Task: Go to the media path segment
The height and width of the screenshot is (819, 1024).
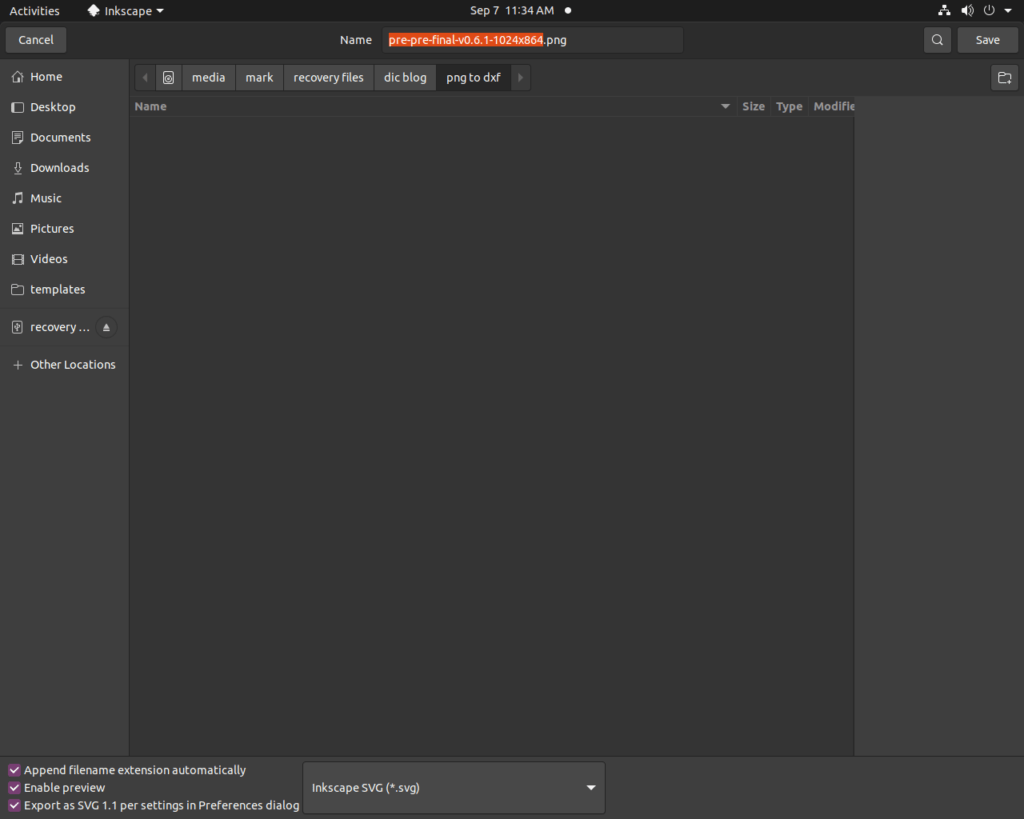Action: coord(208,78)
